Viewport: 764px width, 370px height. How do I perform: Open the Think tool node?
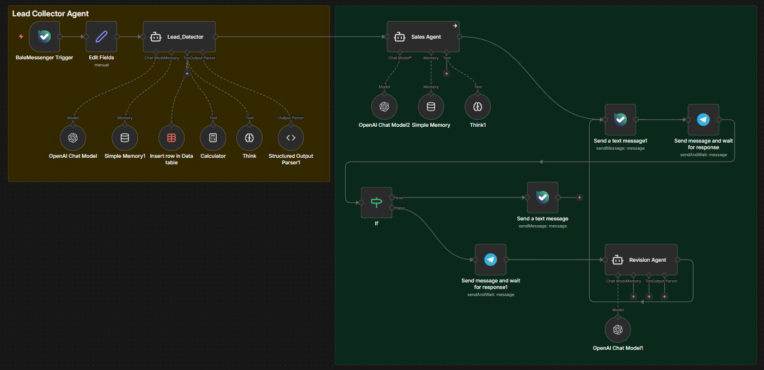click(x=249, y=138)
